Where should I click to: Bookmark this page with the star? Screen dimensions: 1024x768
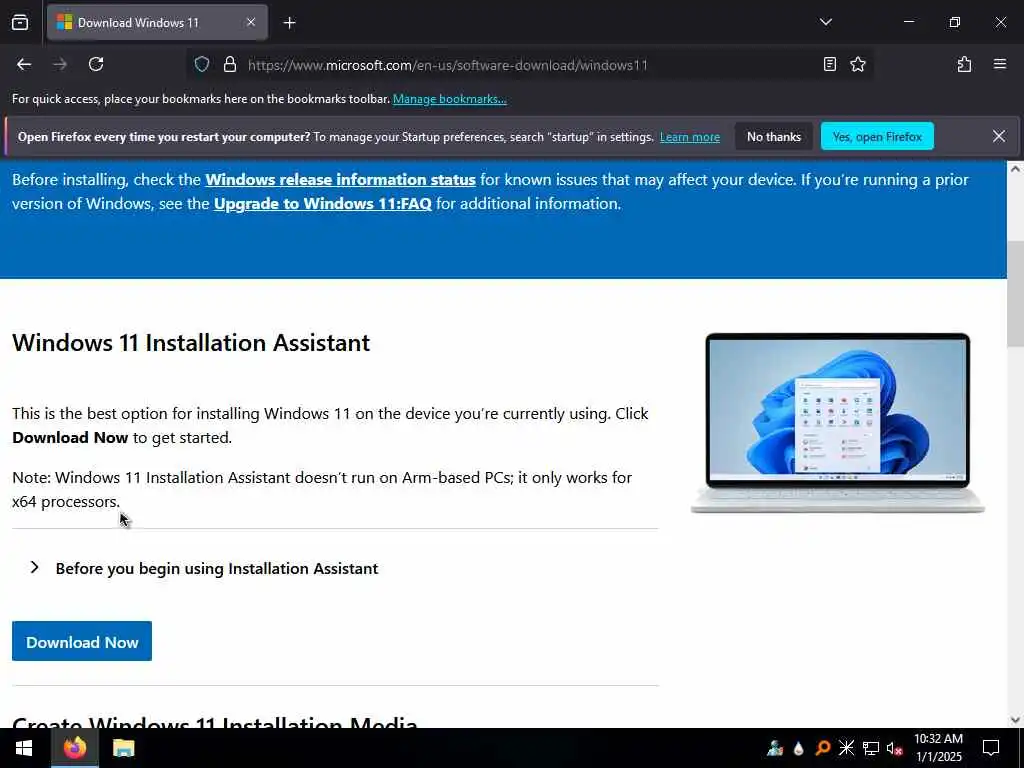858,64
